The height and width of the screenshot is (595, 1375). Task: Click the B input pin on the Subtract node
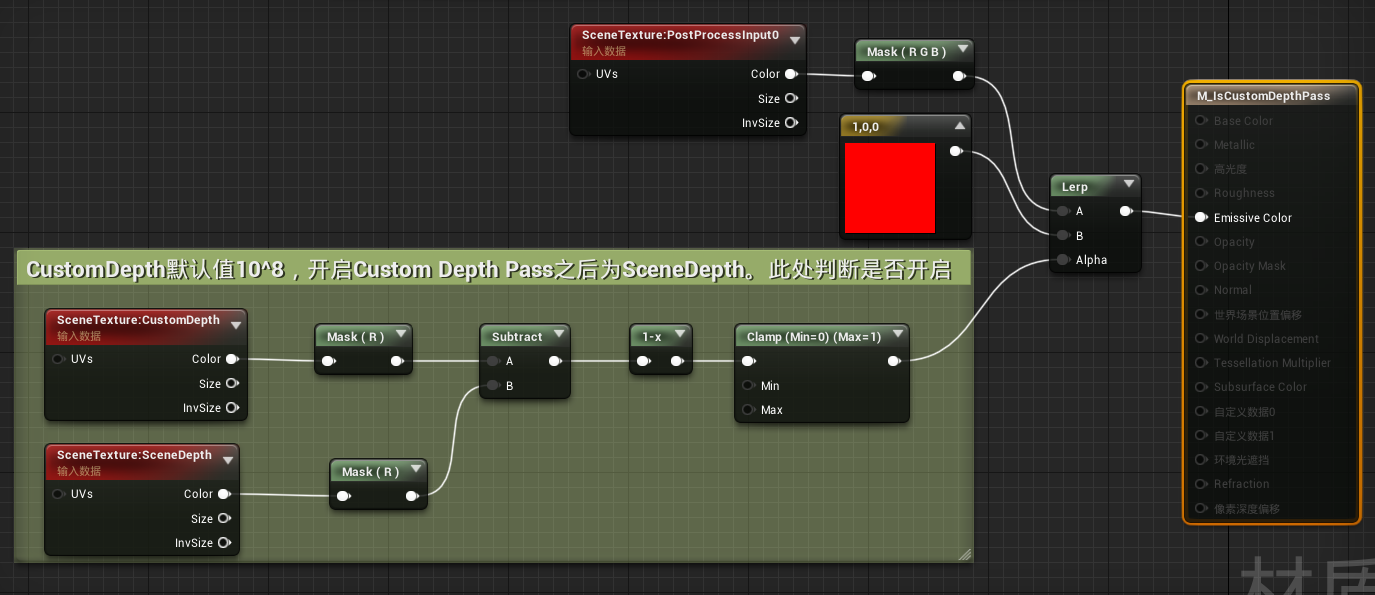click(493, 385)
